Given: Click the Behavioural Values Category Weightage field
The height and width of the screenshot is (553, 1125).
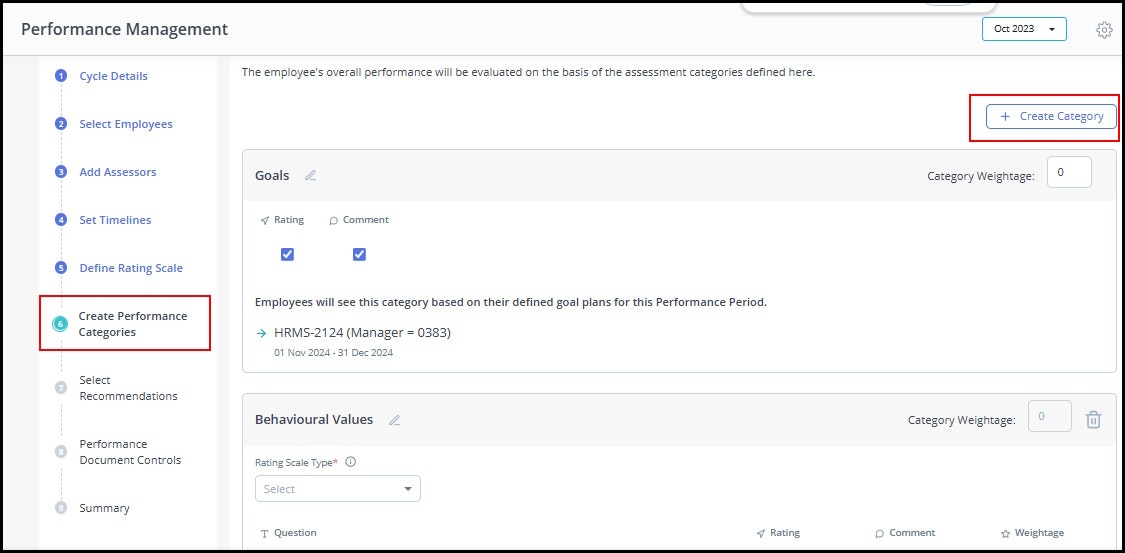Looking at the screenshot, I should [x=1050, y=416].
